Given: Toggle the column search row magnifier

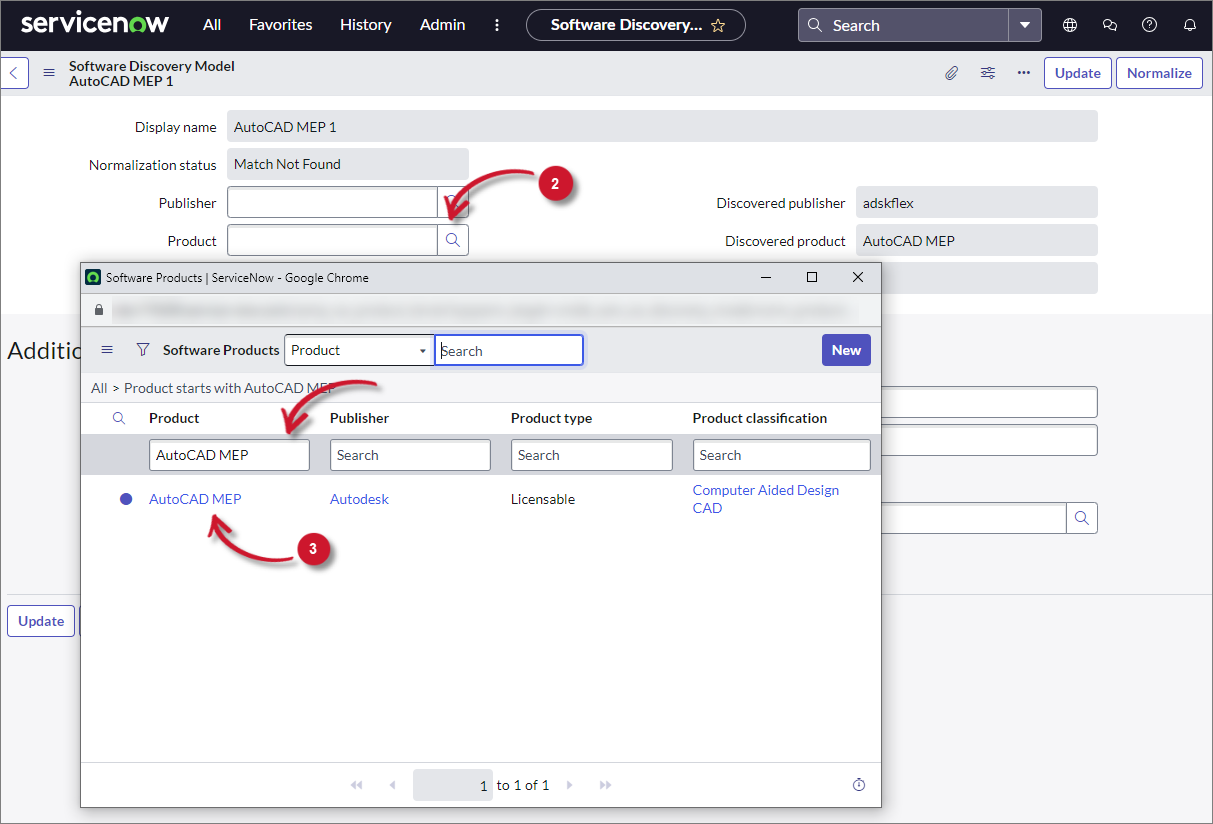Looking at the screenshot, I should coord(119,418).
